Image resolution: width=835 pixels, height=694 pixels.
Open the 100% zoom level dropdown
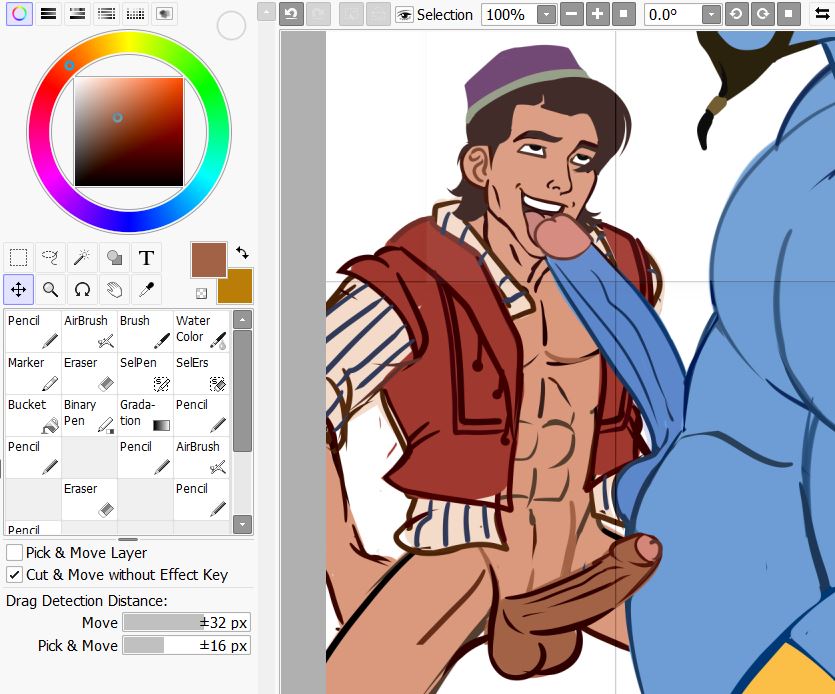click(x=546, y=15)
